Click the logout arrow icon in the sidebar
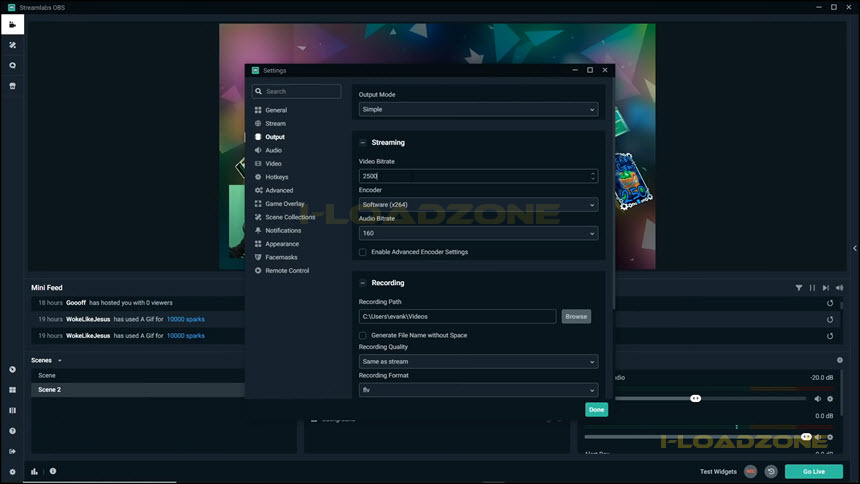860x484 pixels. (12, 451)
